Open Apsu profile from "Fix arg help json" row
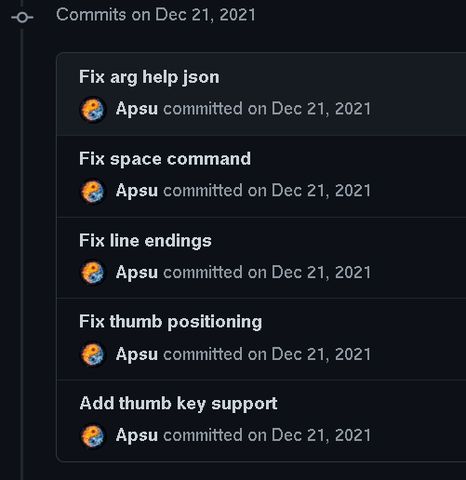466x480 pixels. [137, 109]
